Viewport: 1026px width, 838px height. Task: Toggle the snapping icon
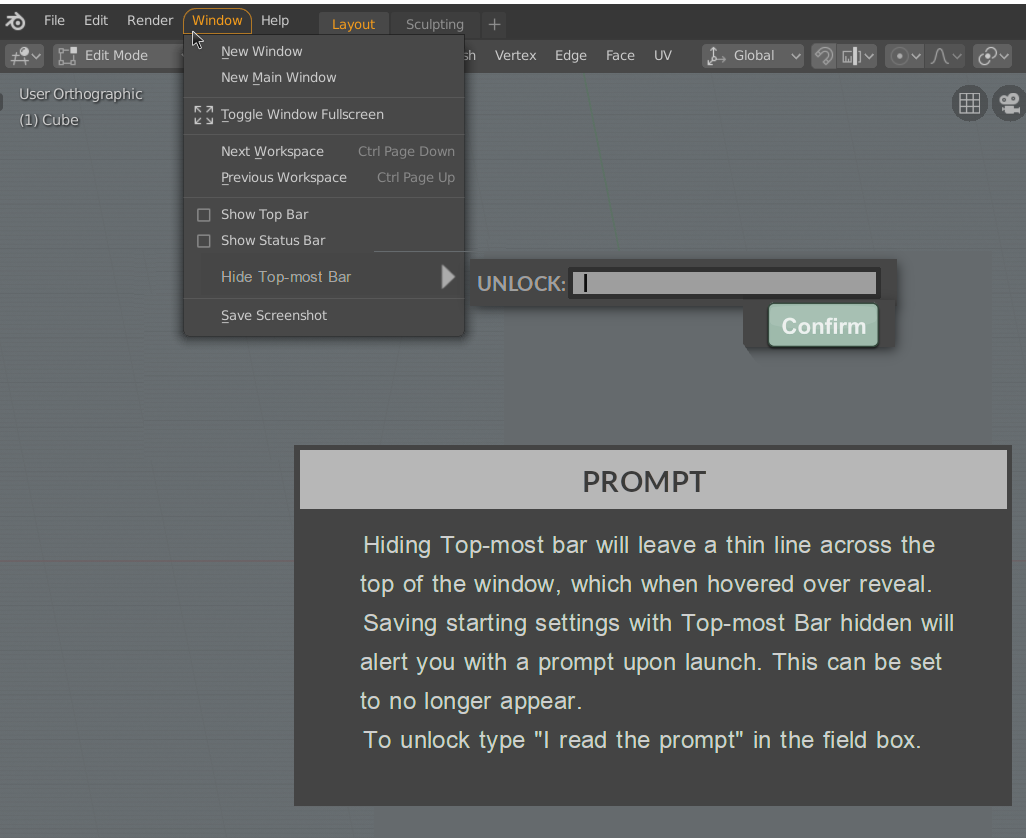[824, 56]
